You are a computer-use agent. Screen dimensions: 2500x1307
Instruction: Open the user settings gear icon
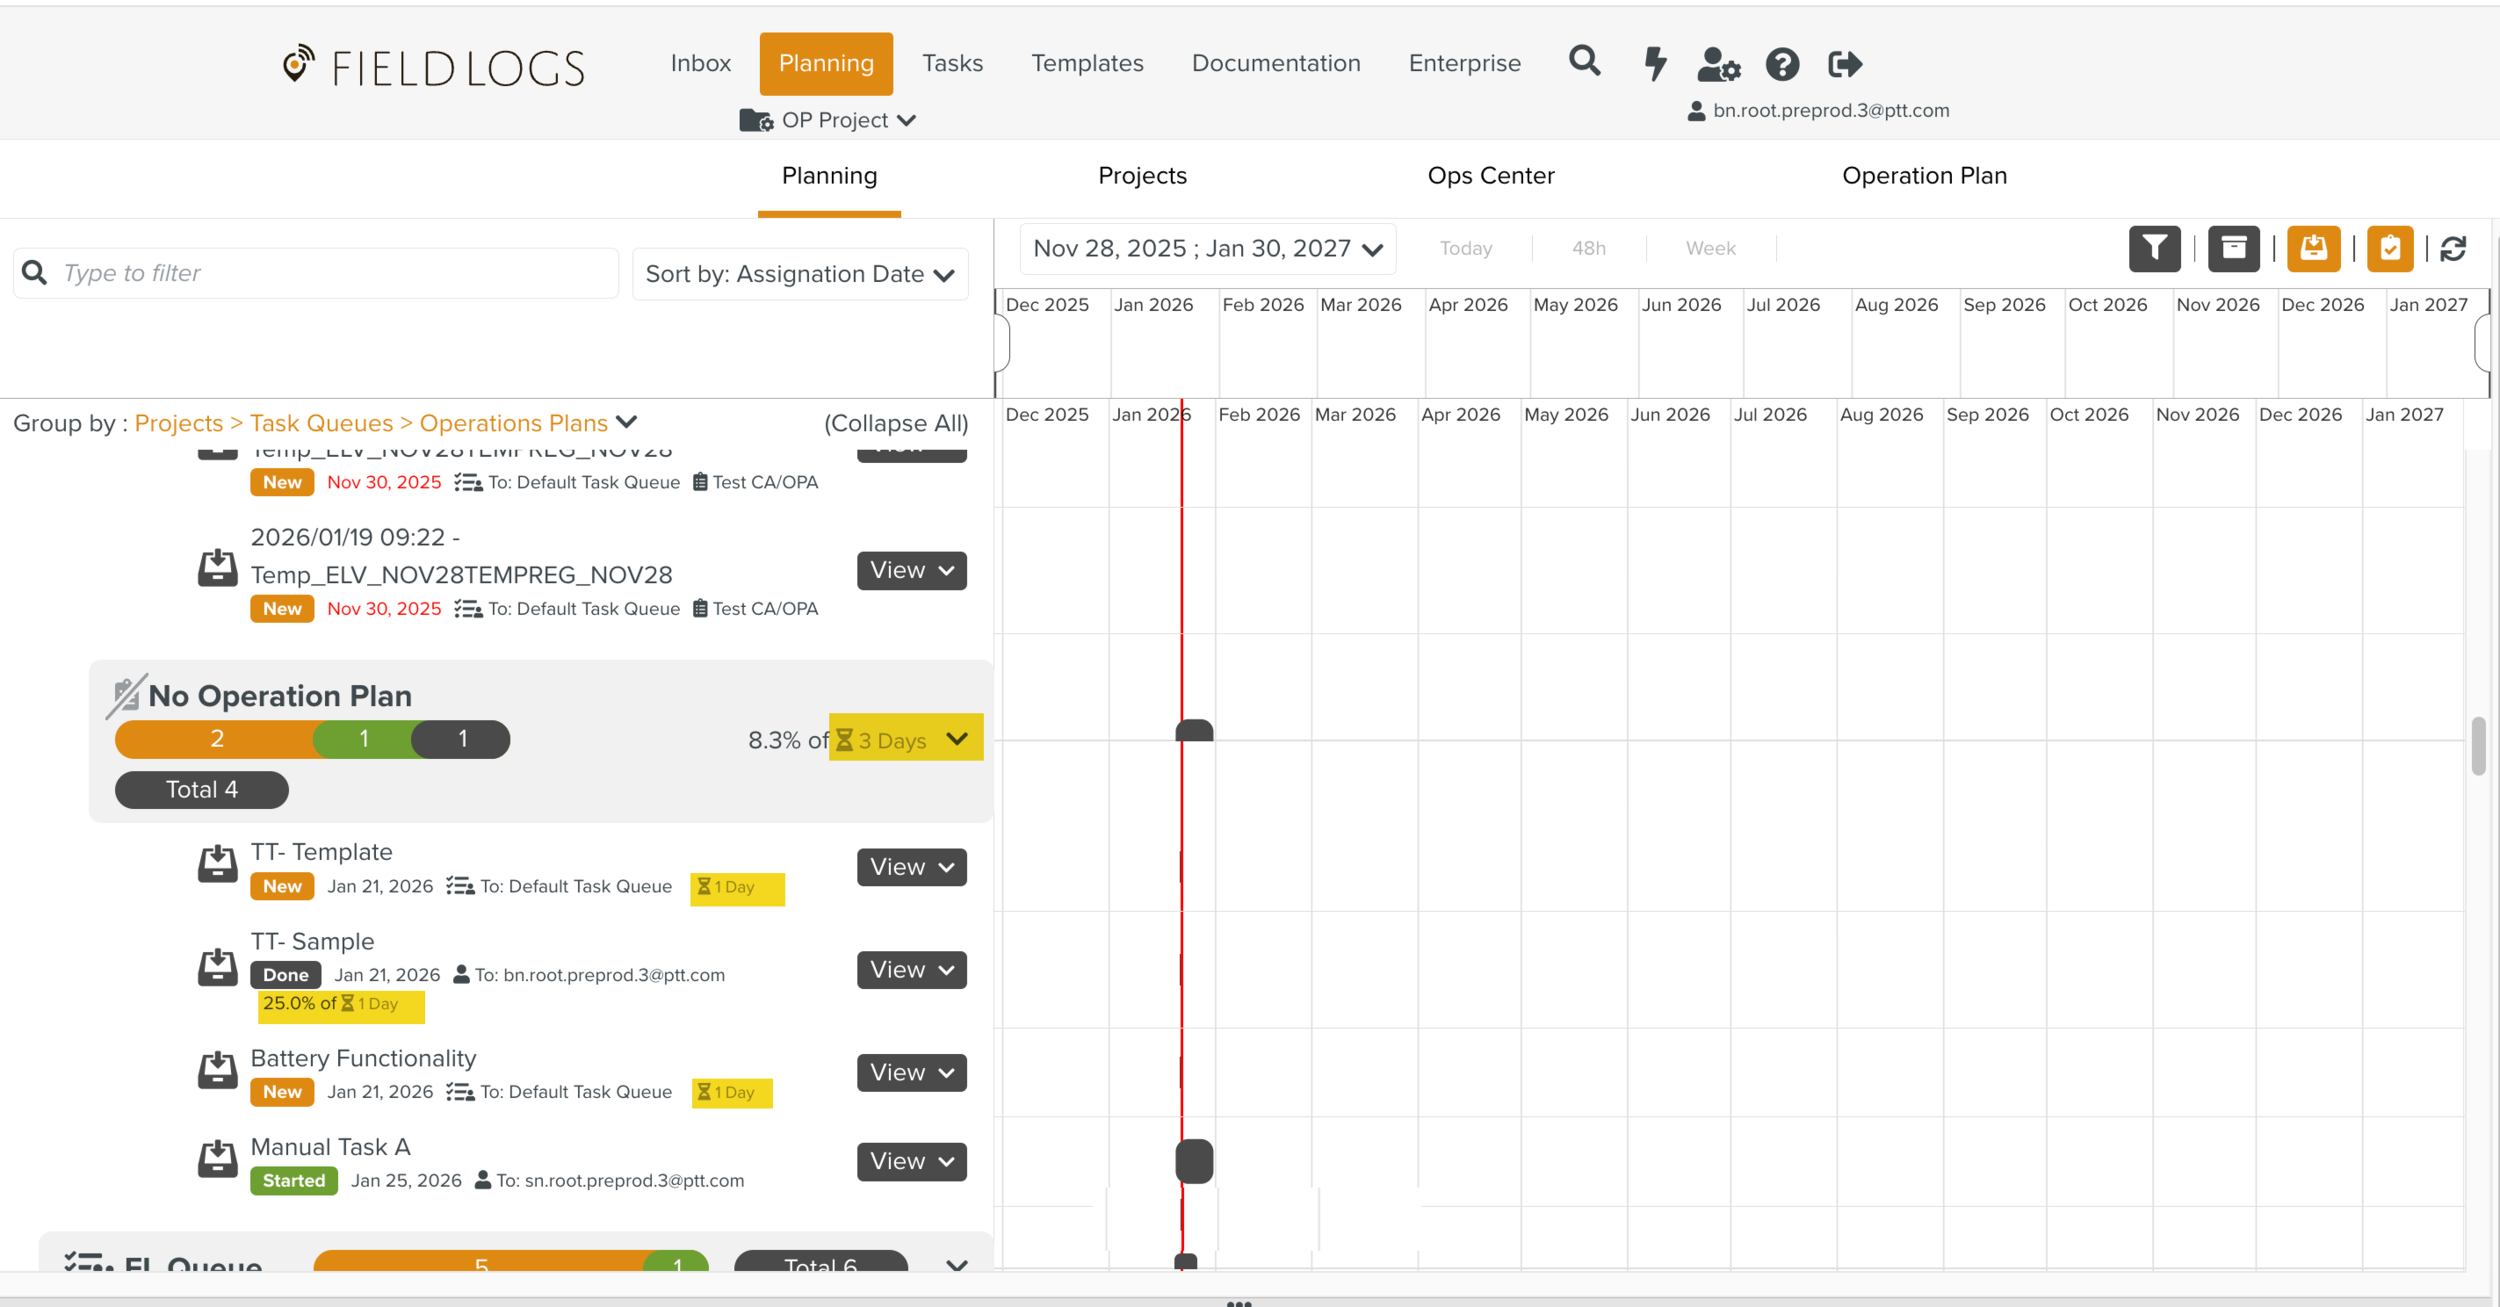[1719, 65]
